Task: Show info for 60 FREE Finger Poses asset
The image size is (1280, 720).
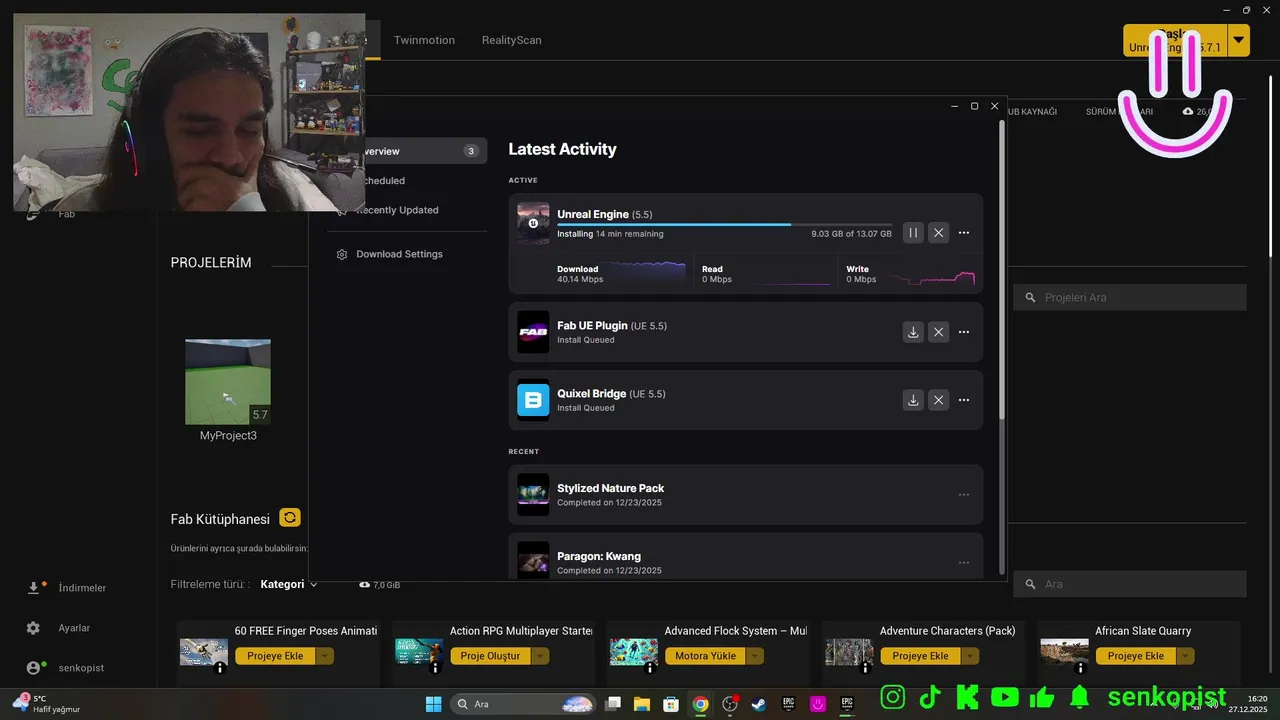Action: pyautogui.click(x=220, y=668)
